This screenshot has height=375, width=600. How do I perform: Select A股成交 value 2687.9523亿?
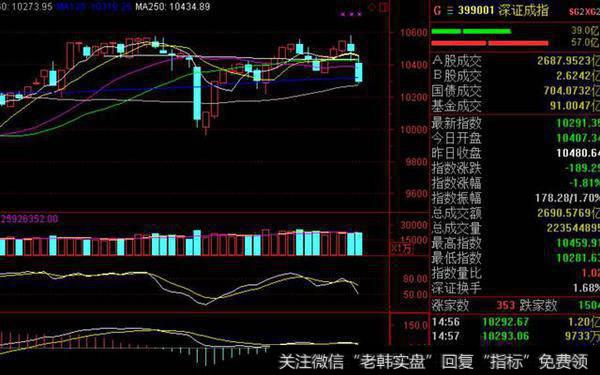(x=568, y=61)
